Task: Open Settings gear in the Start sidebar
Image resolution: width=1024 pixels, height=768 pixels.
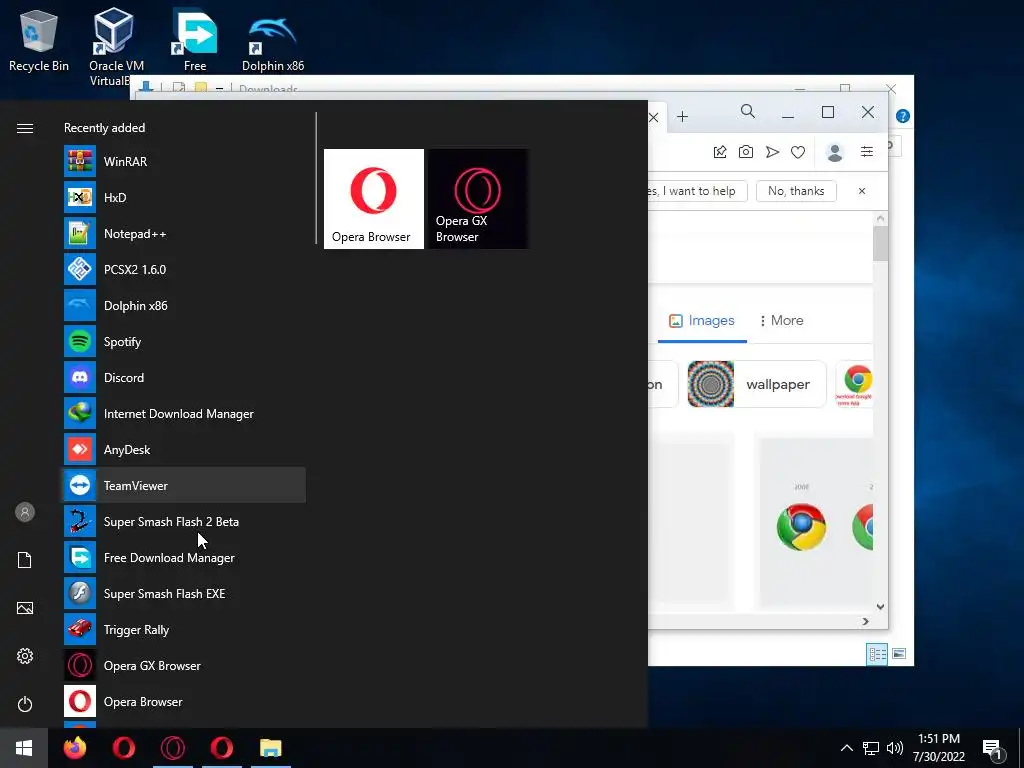Action: (x=25, y=656)
